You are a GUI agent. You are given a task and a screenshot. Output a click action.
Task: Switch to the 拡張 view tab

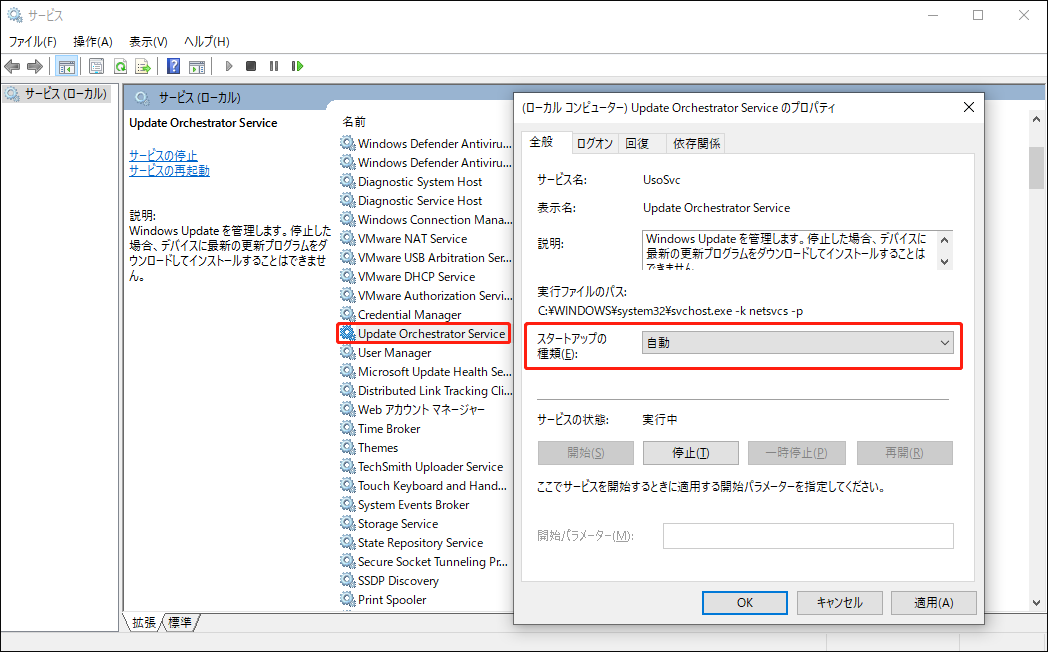pyautogui.click(x=144, y=623)
